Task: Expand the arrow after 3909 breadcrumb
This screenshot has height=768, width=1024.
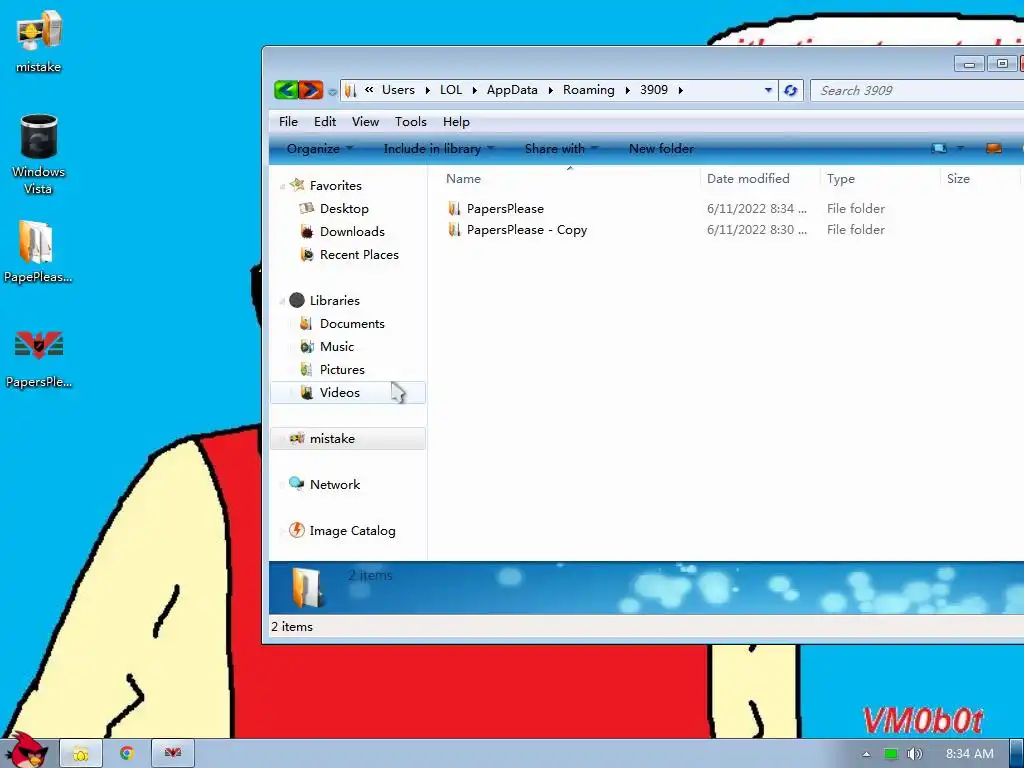Action: click(x=680, y=90)
